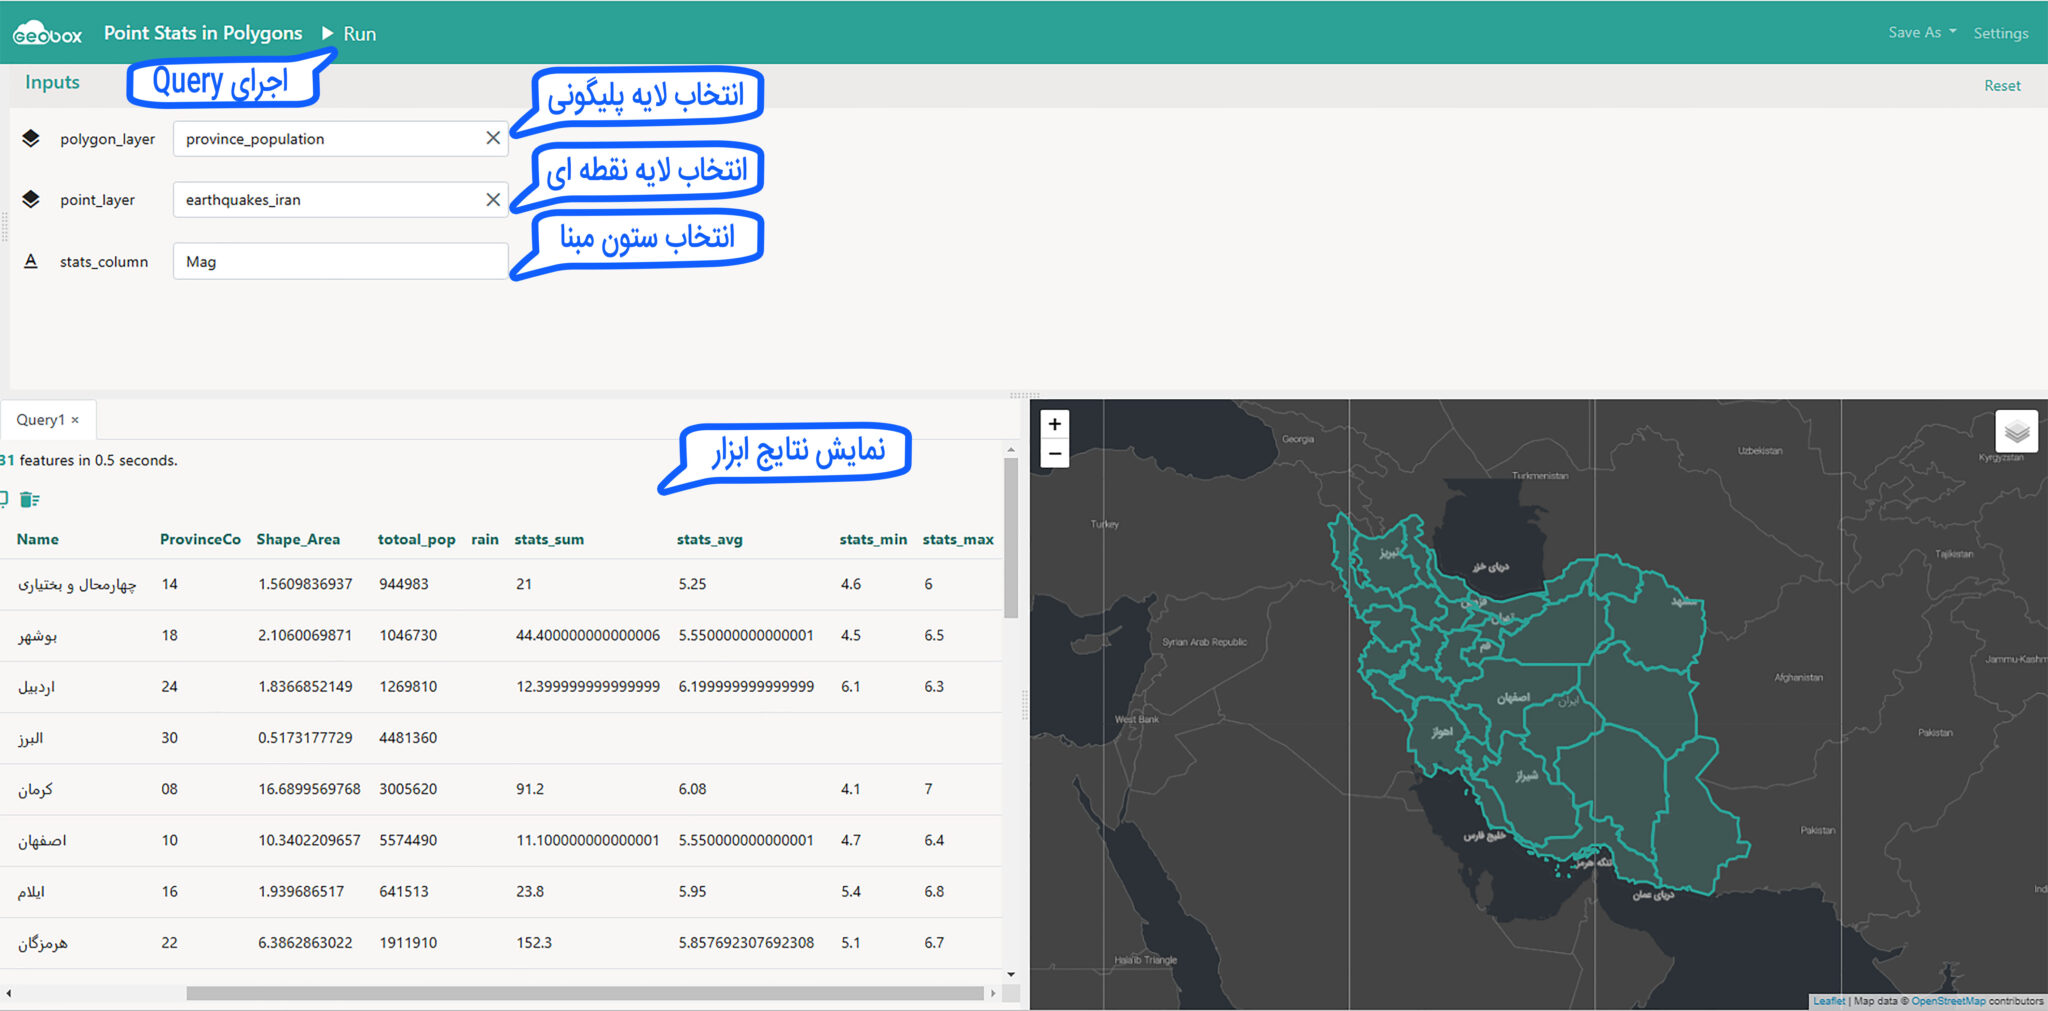
Task: Click the zoom out '−' control on map
Action: click(1054, 453)
